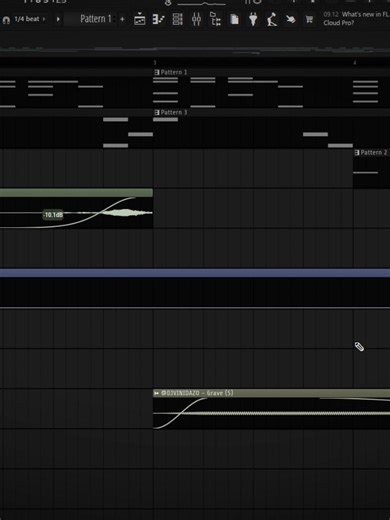Click bar 3 marker on the timeline ruler
The width and height of the screenshot is (390, 520).
pyautogui.click(x=155, y=63)
